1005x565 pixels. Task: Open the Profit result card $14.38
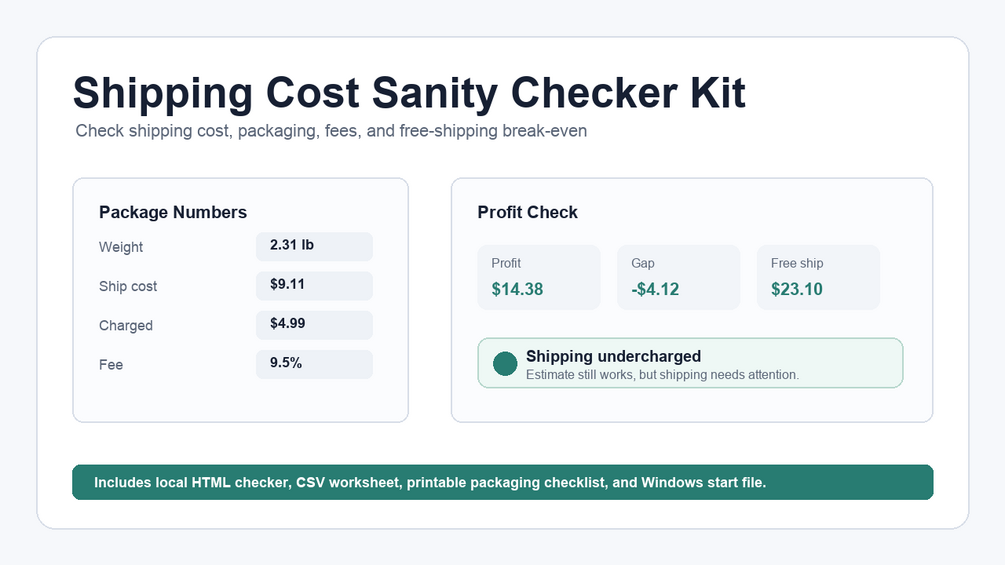pyautogui.click(x=539, y=277)
